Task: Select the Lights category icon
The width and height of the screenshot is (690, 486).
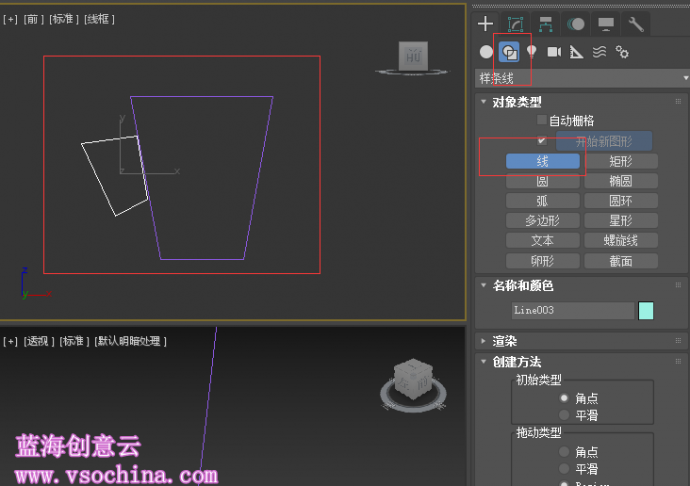Action: (531, 52)
